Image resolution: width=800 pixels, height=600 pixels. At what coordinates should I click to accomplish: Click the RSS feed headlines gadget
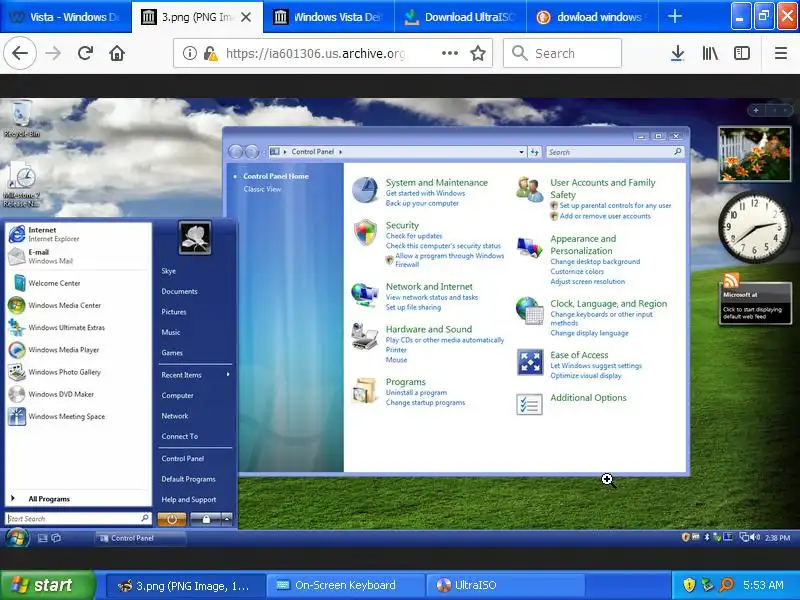(x=755, y=299)
